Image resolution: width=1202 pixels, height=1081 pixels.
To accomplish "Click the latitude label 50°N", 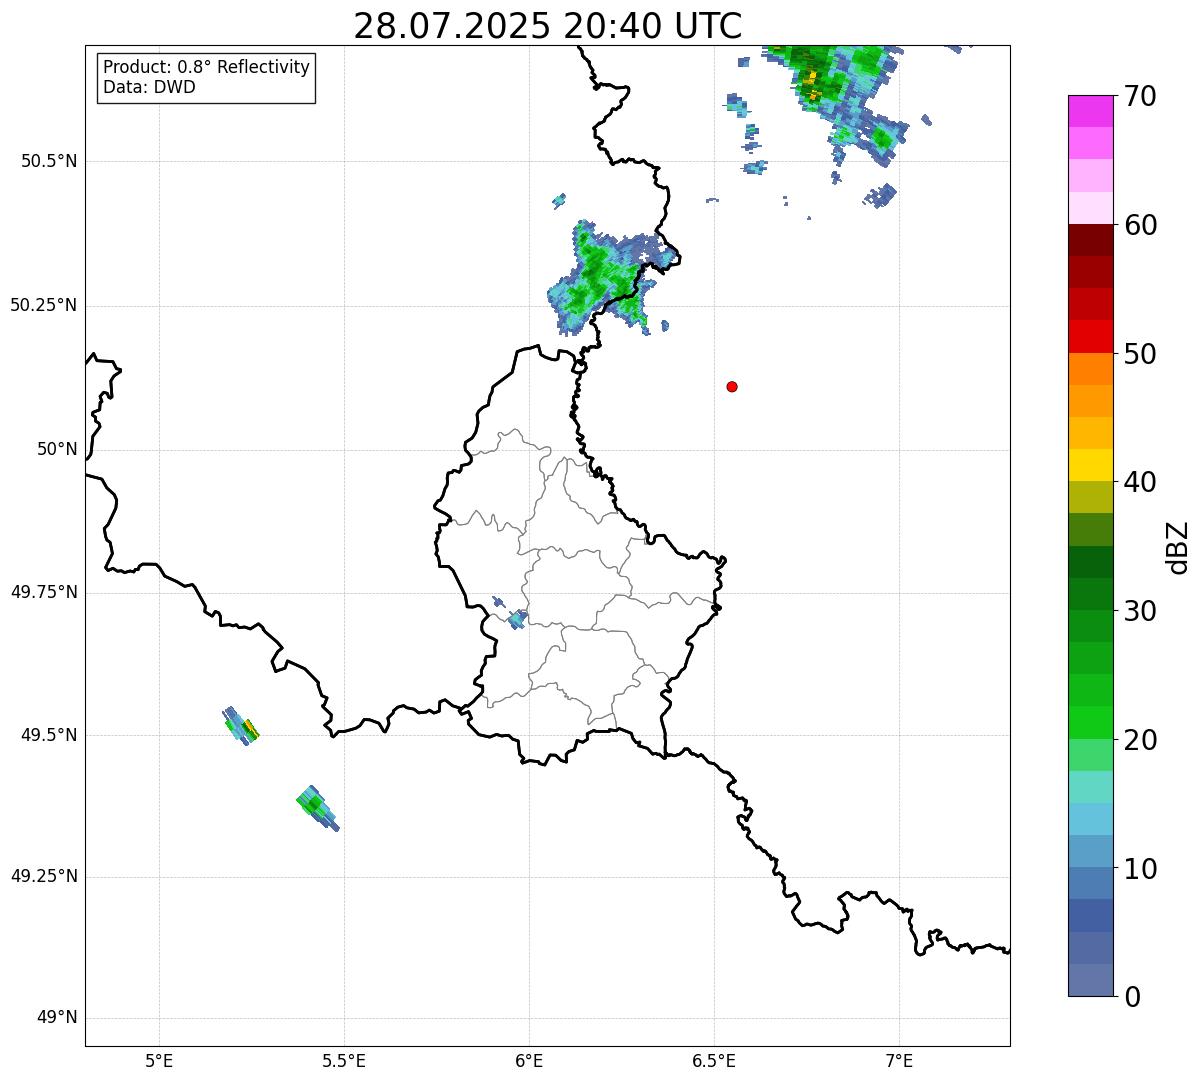I will pos(57,449).
